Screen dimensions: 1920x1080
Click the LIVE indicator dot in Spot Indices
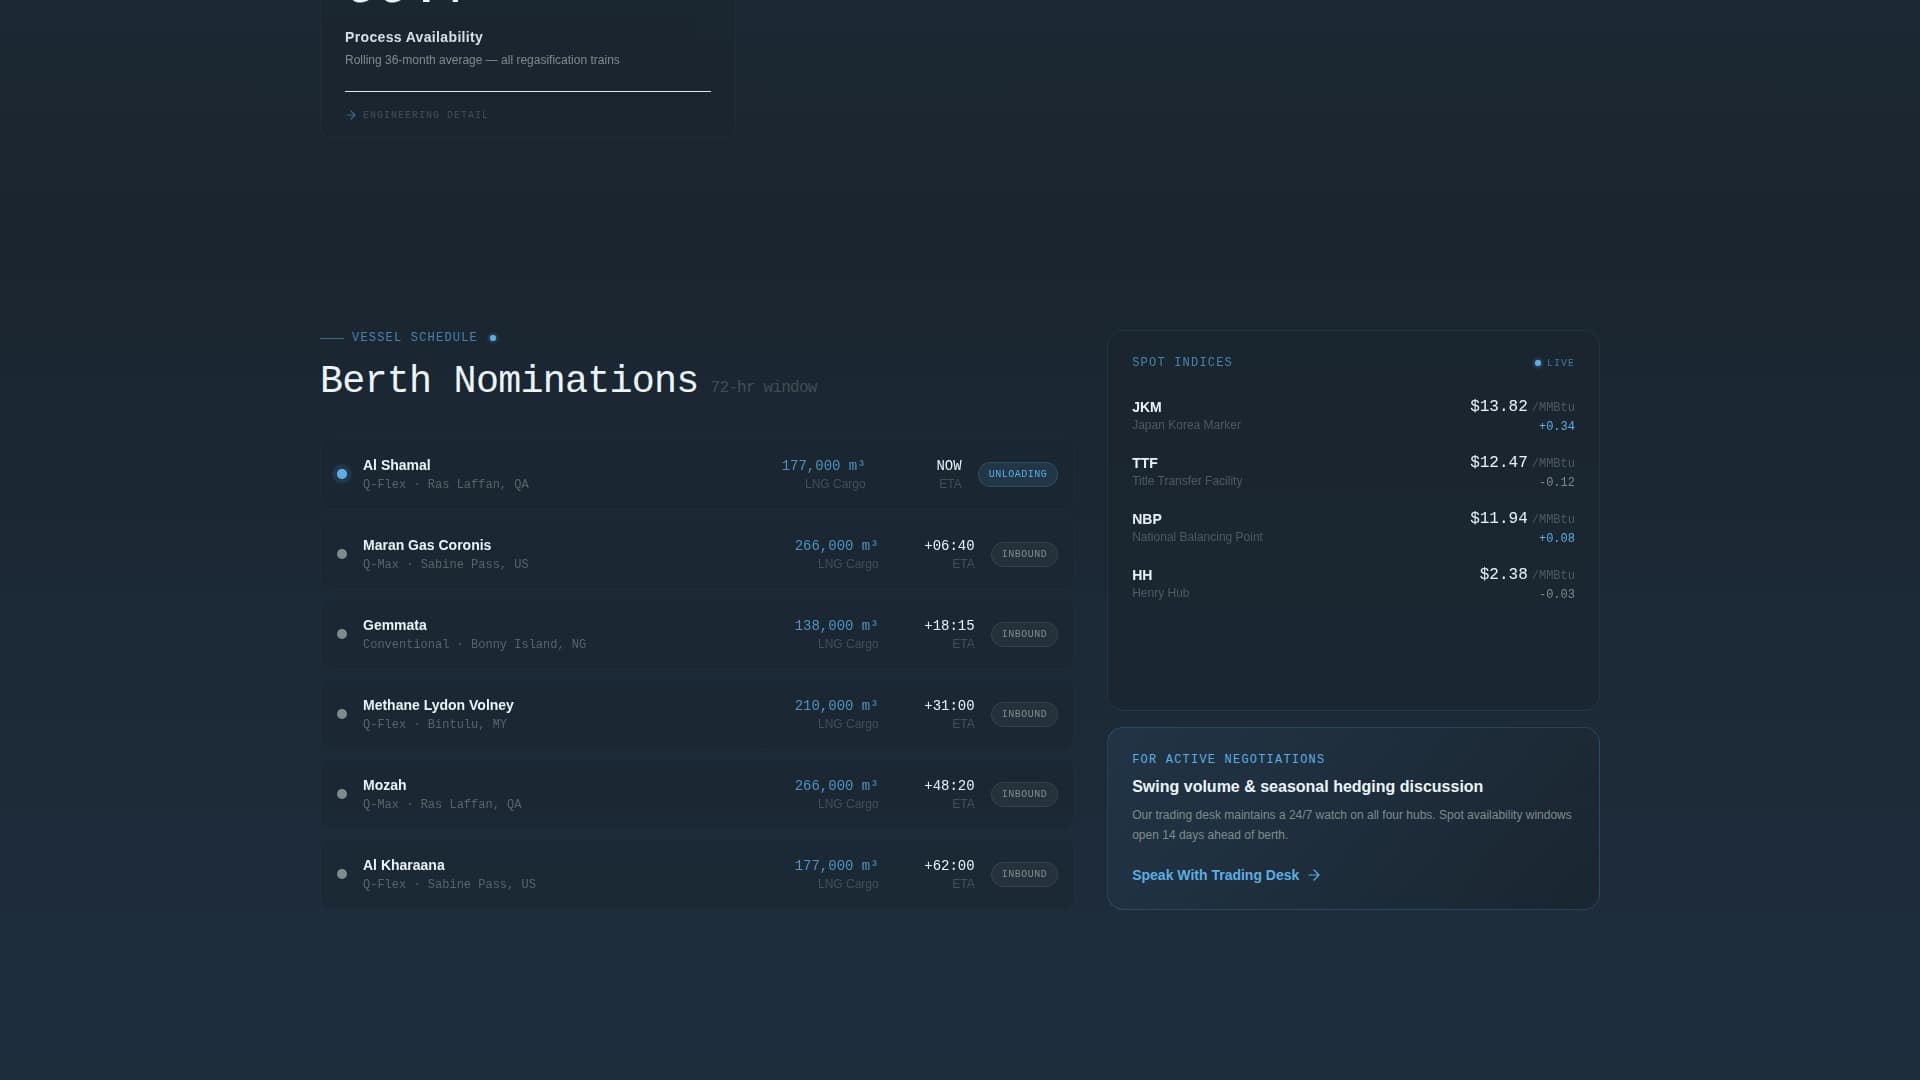tap(1538, 363)
